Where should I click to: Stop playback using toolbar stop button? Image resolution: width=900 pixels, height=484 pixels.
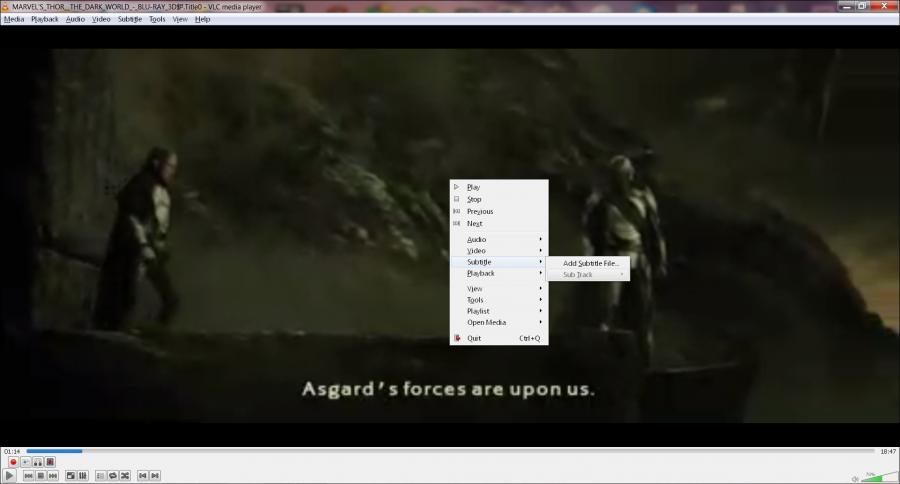click(x=40, y=476)
